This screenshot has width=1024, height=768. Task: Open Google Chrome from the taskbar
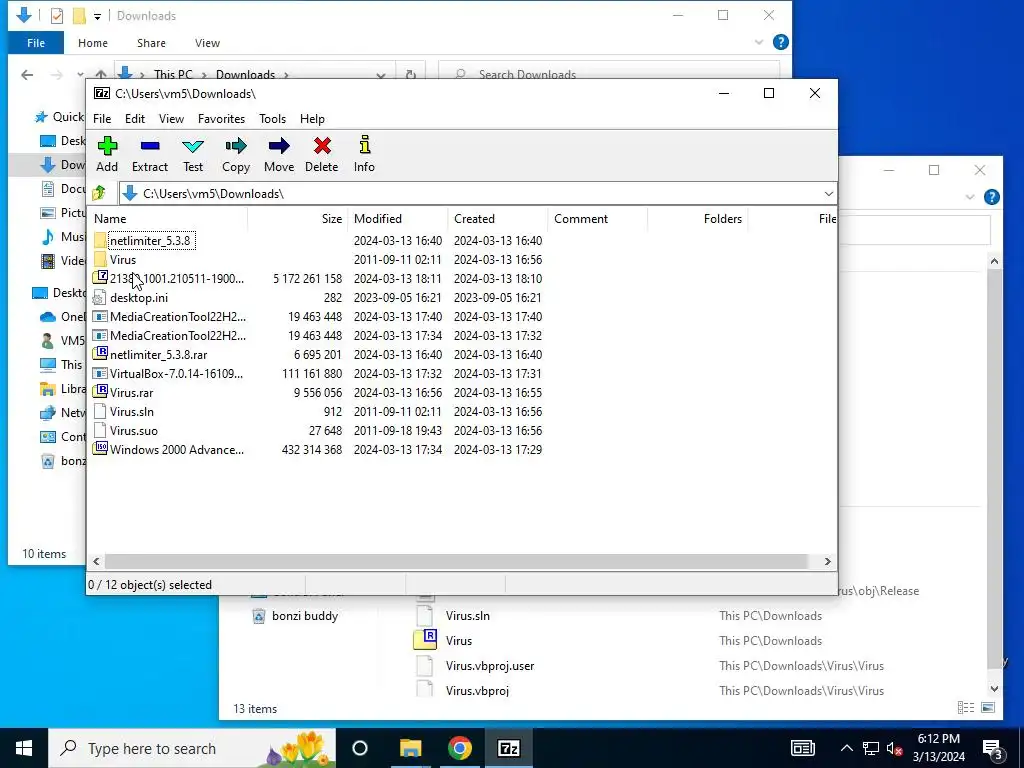click(460, 748)
